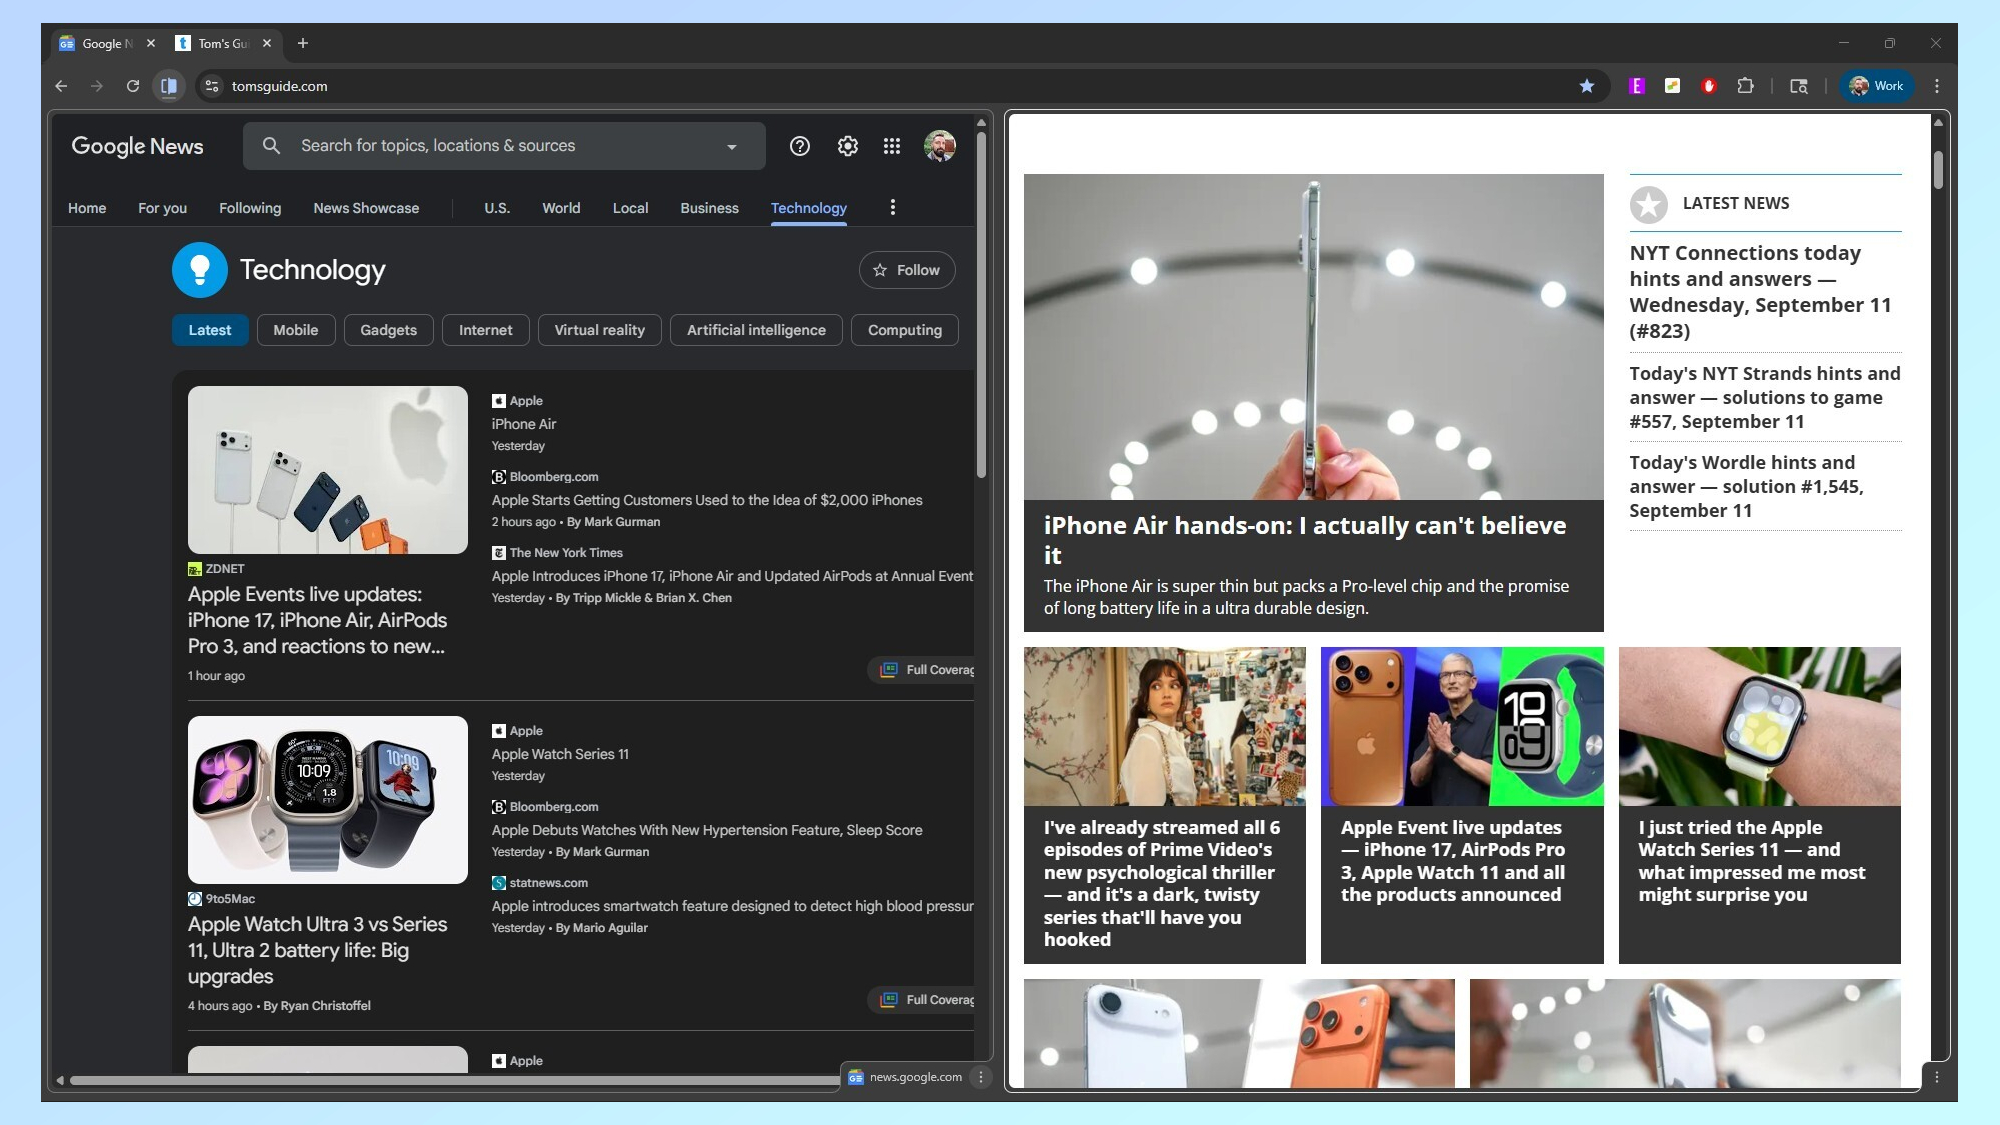2000x1125 pixels.
Task: Click the bookmark star in address bar
Action: click(x=1586, y=86)
